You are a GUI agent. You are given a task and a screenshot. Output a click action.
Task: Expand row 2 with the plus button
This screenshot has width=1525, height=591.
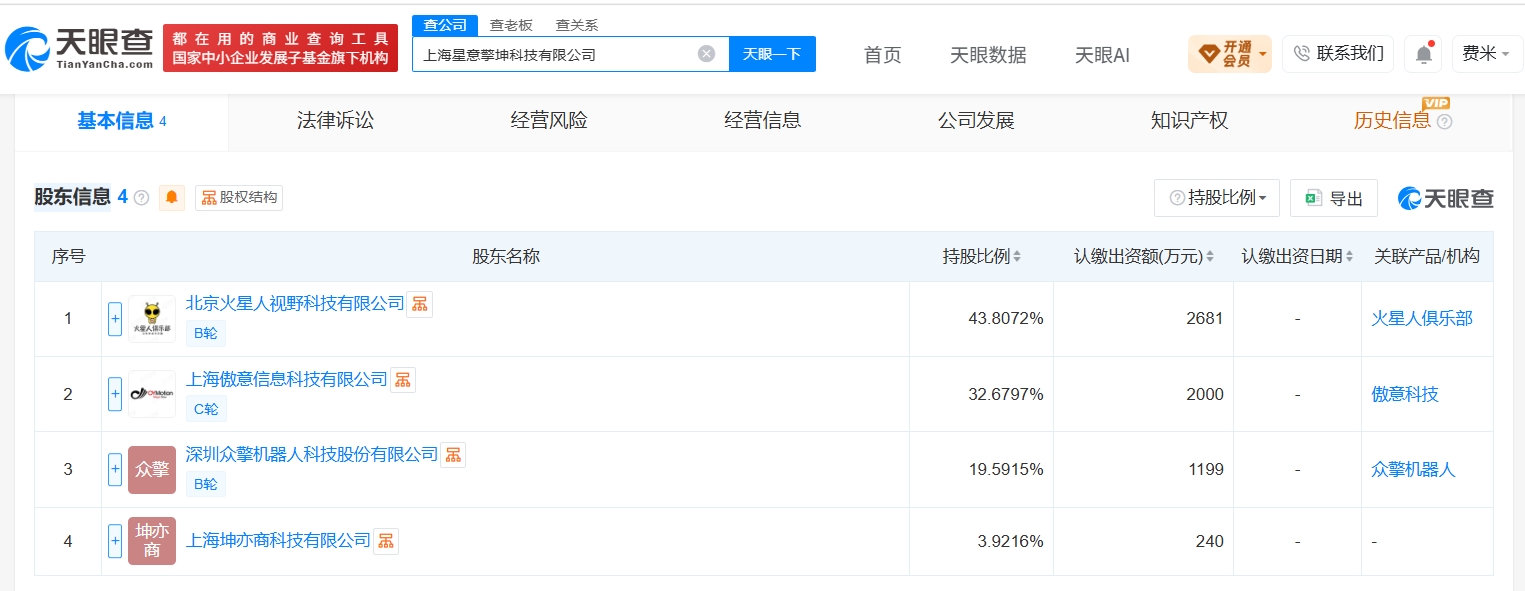pyautogui.click(x=115, y=394)
